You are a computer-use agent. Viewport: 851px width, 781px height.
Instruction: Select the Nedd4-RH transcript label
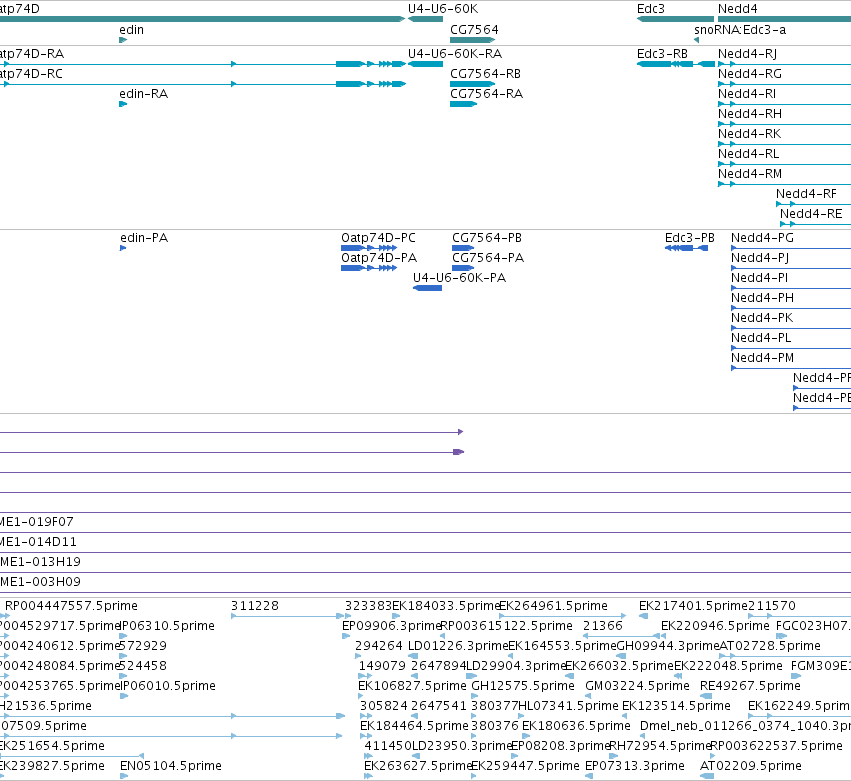point(750,114)
